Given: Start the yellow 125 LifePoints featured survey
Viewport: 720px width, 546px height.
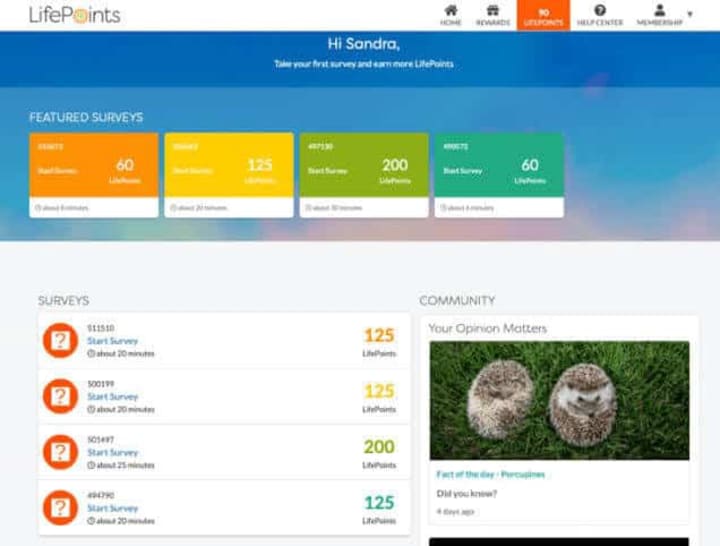Looking at the screenshot, I should pyautogui.click(x=229, y=175).
